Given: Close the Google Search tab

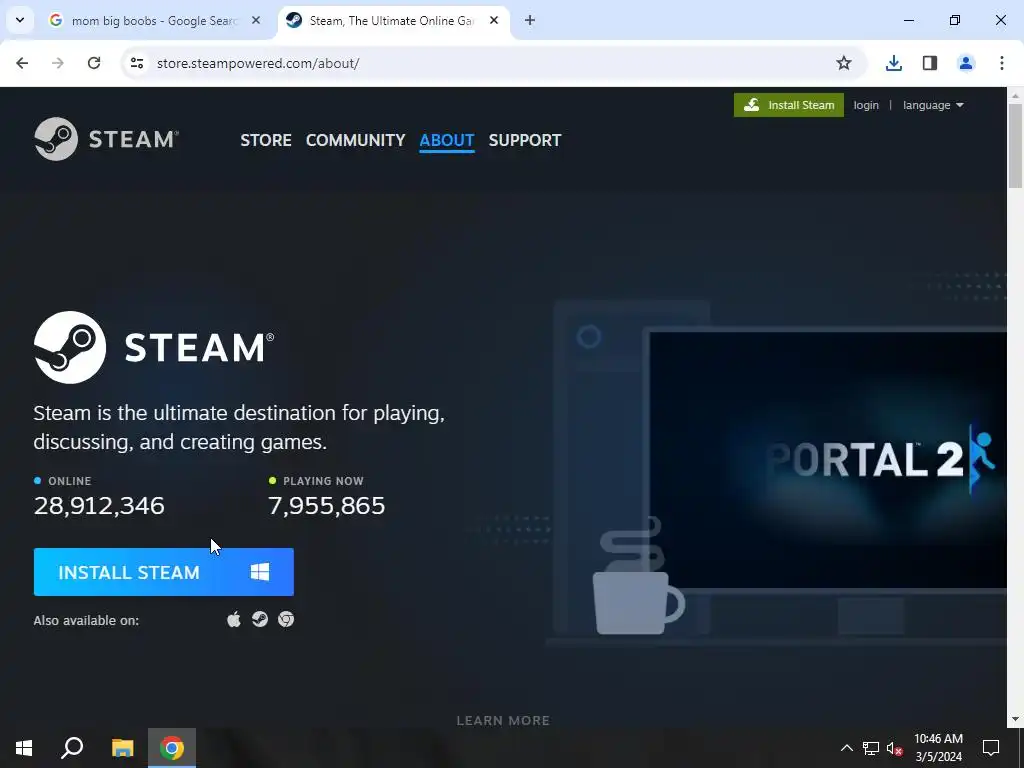Looking at the screenshot, I should pos(256,20).
